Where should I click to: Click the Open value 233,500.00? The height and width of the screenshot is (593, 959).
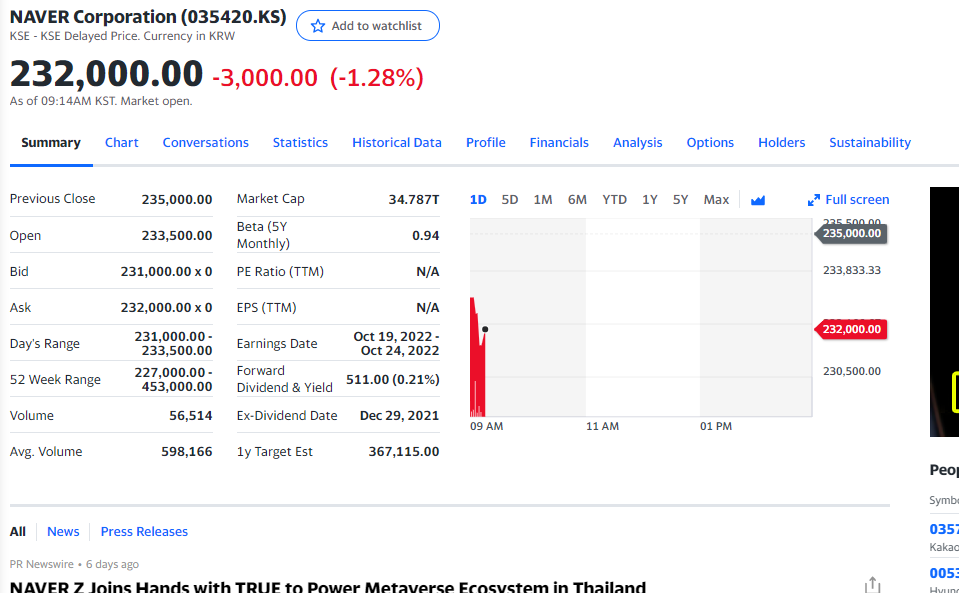(177, 235)
